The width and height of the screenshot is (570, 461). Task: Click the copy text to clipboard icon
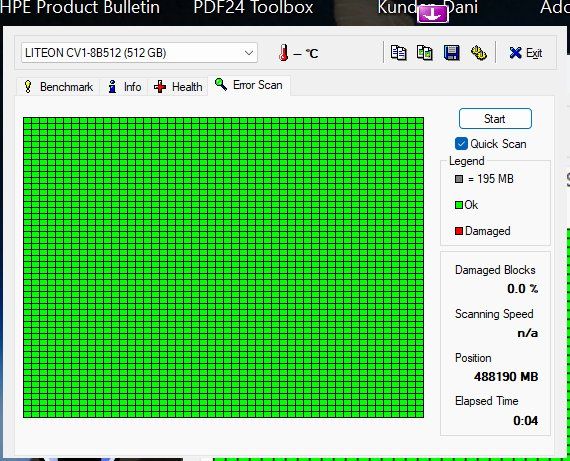[398, 53]
